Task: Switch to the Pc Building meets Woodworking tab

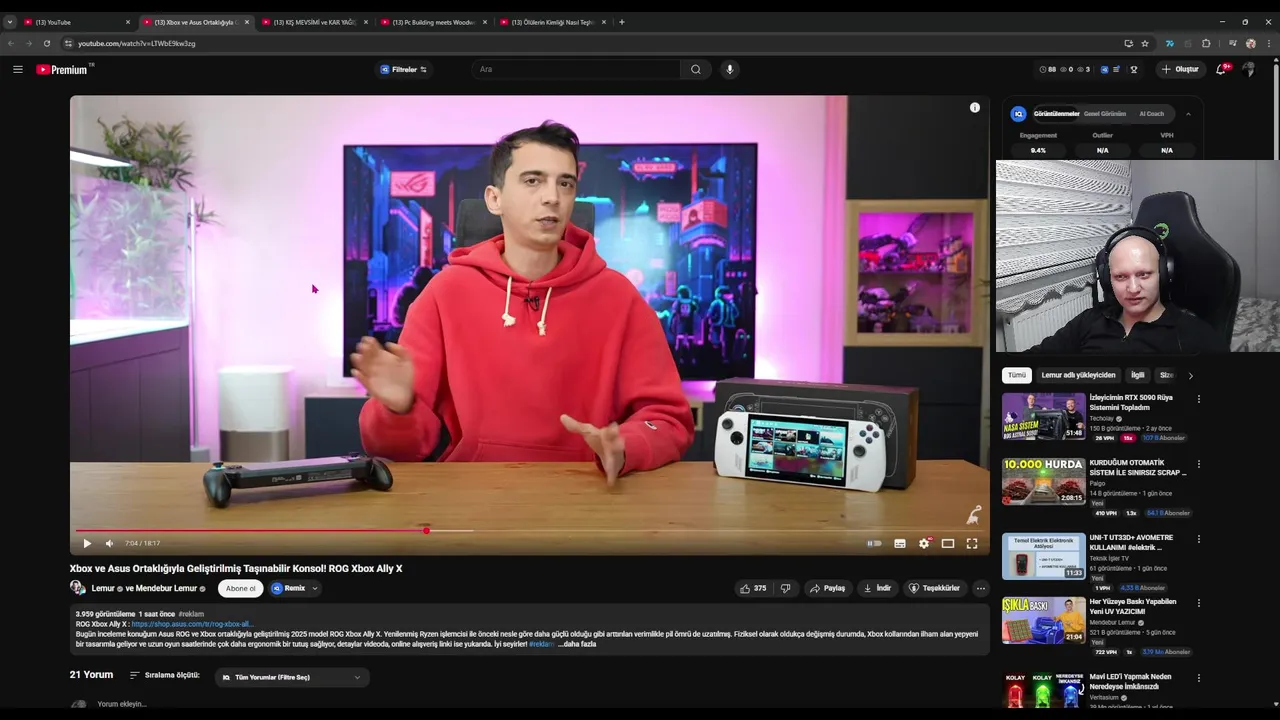Action: point(434,22)
